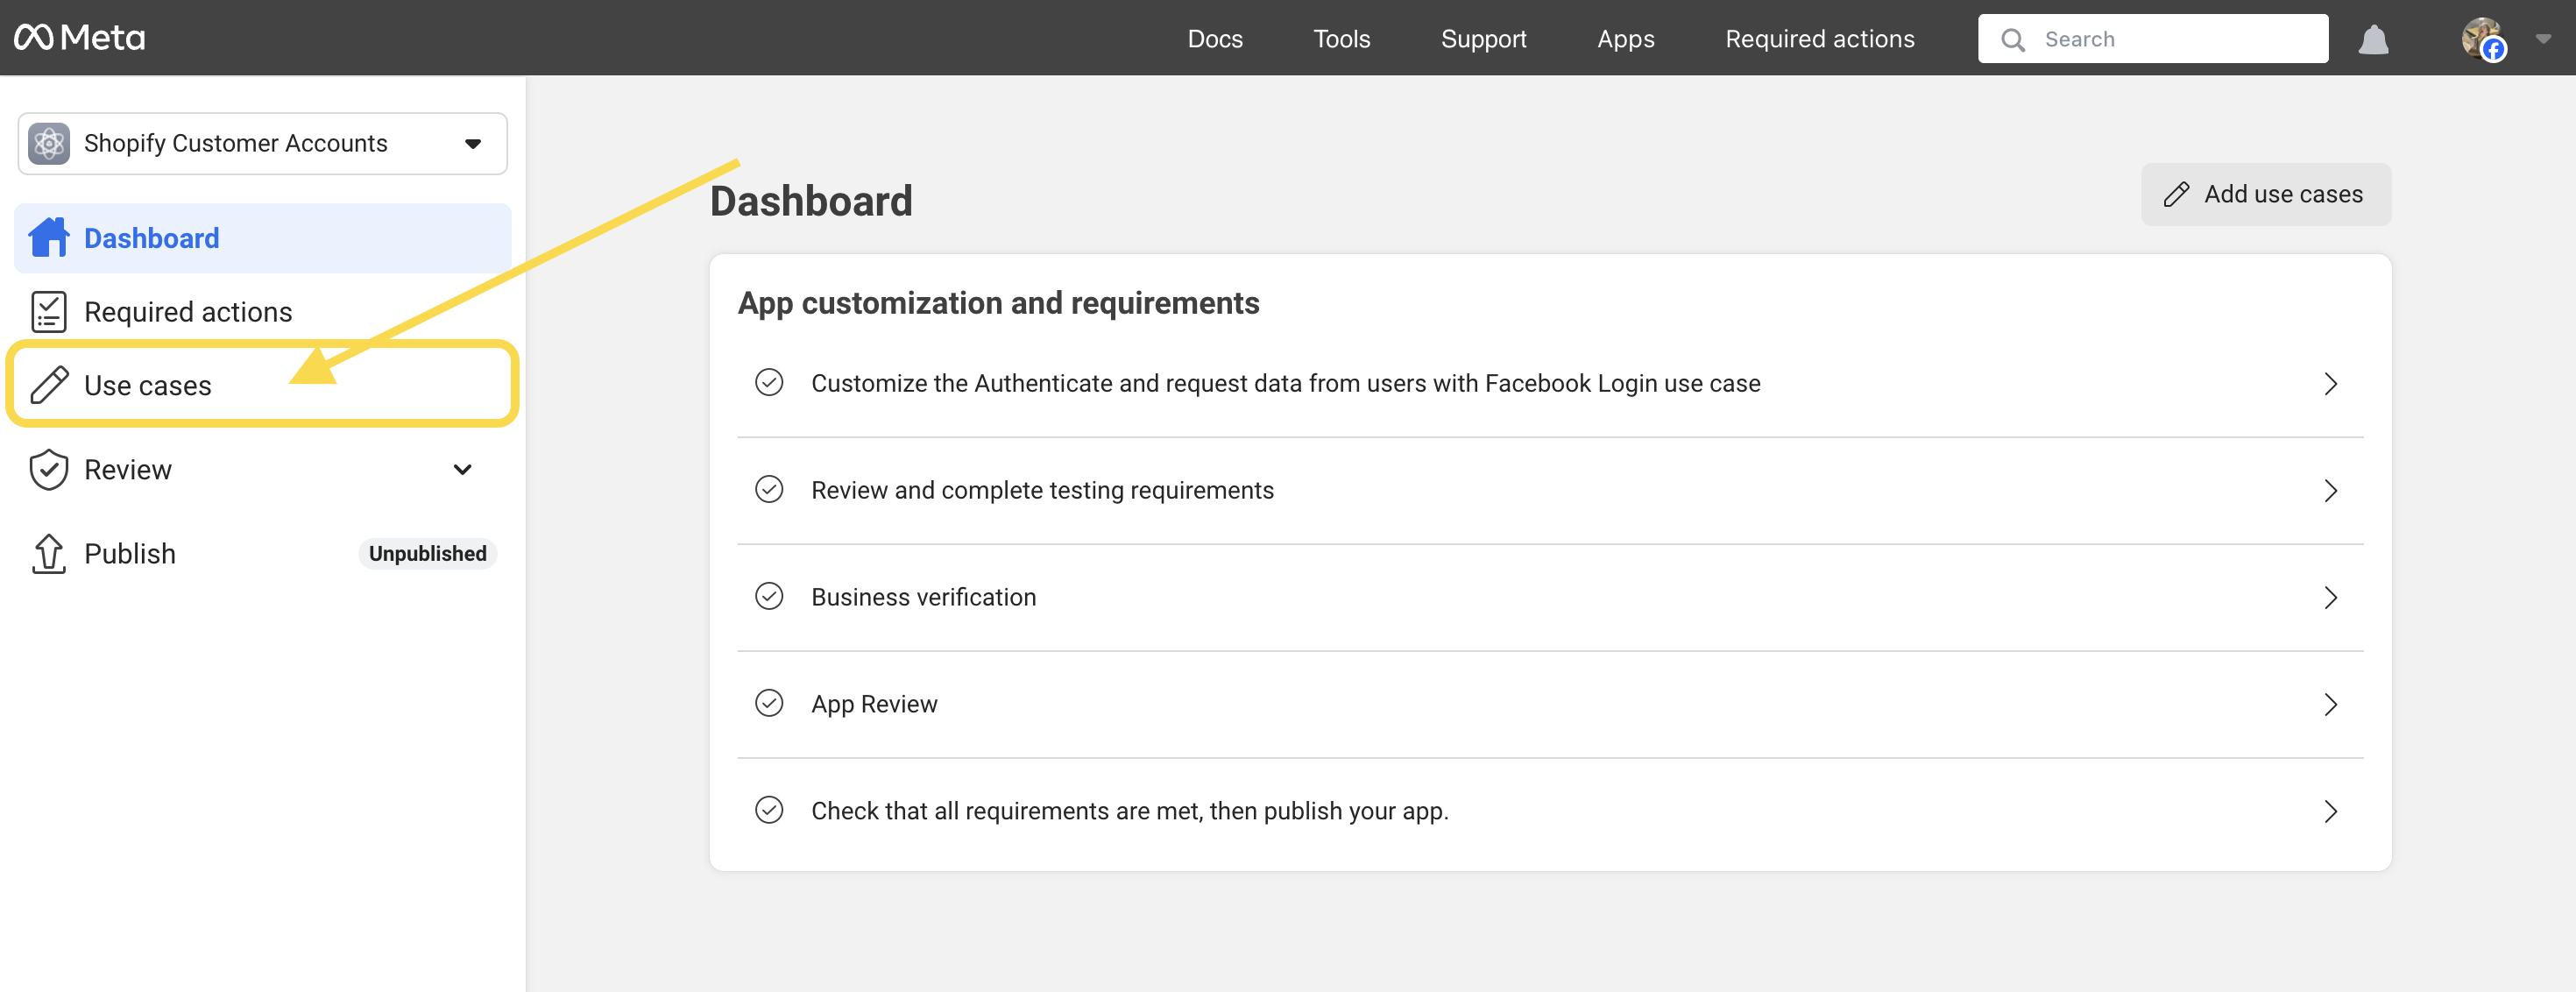Select the Use cases pencil icon
Viewport: 2576px width, 992px height.
(48, 384)
